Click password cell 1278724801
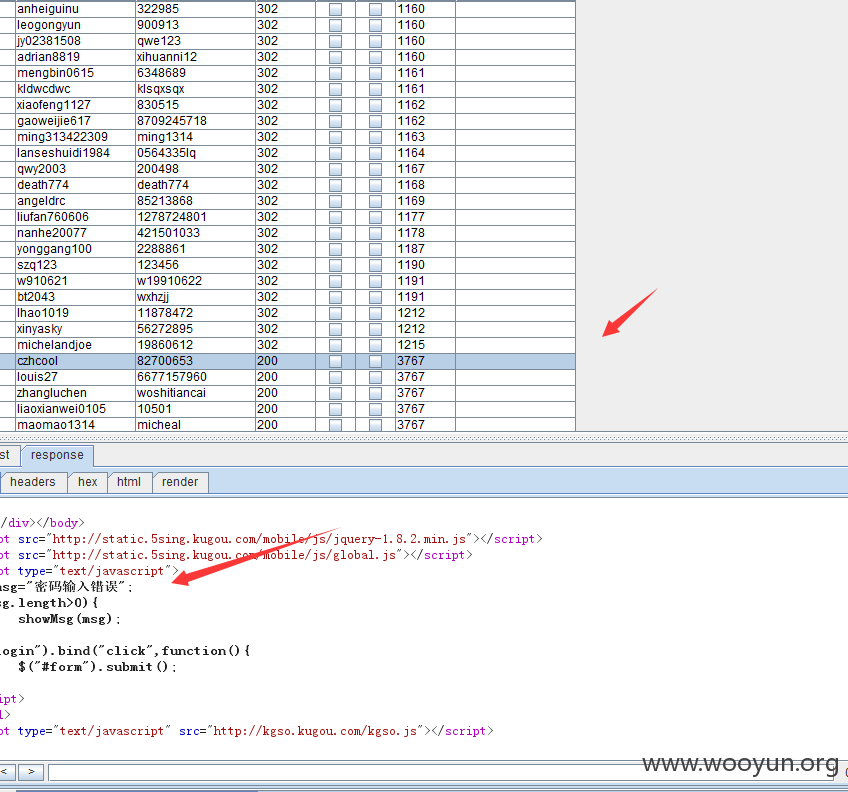The width and height of the screenshot is (848, 792). 195,217
